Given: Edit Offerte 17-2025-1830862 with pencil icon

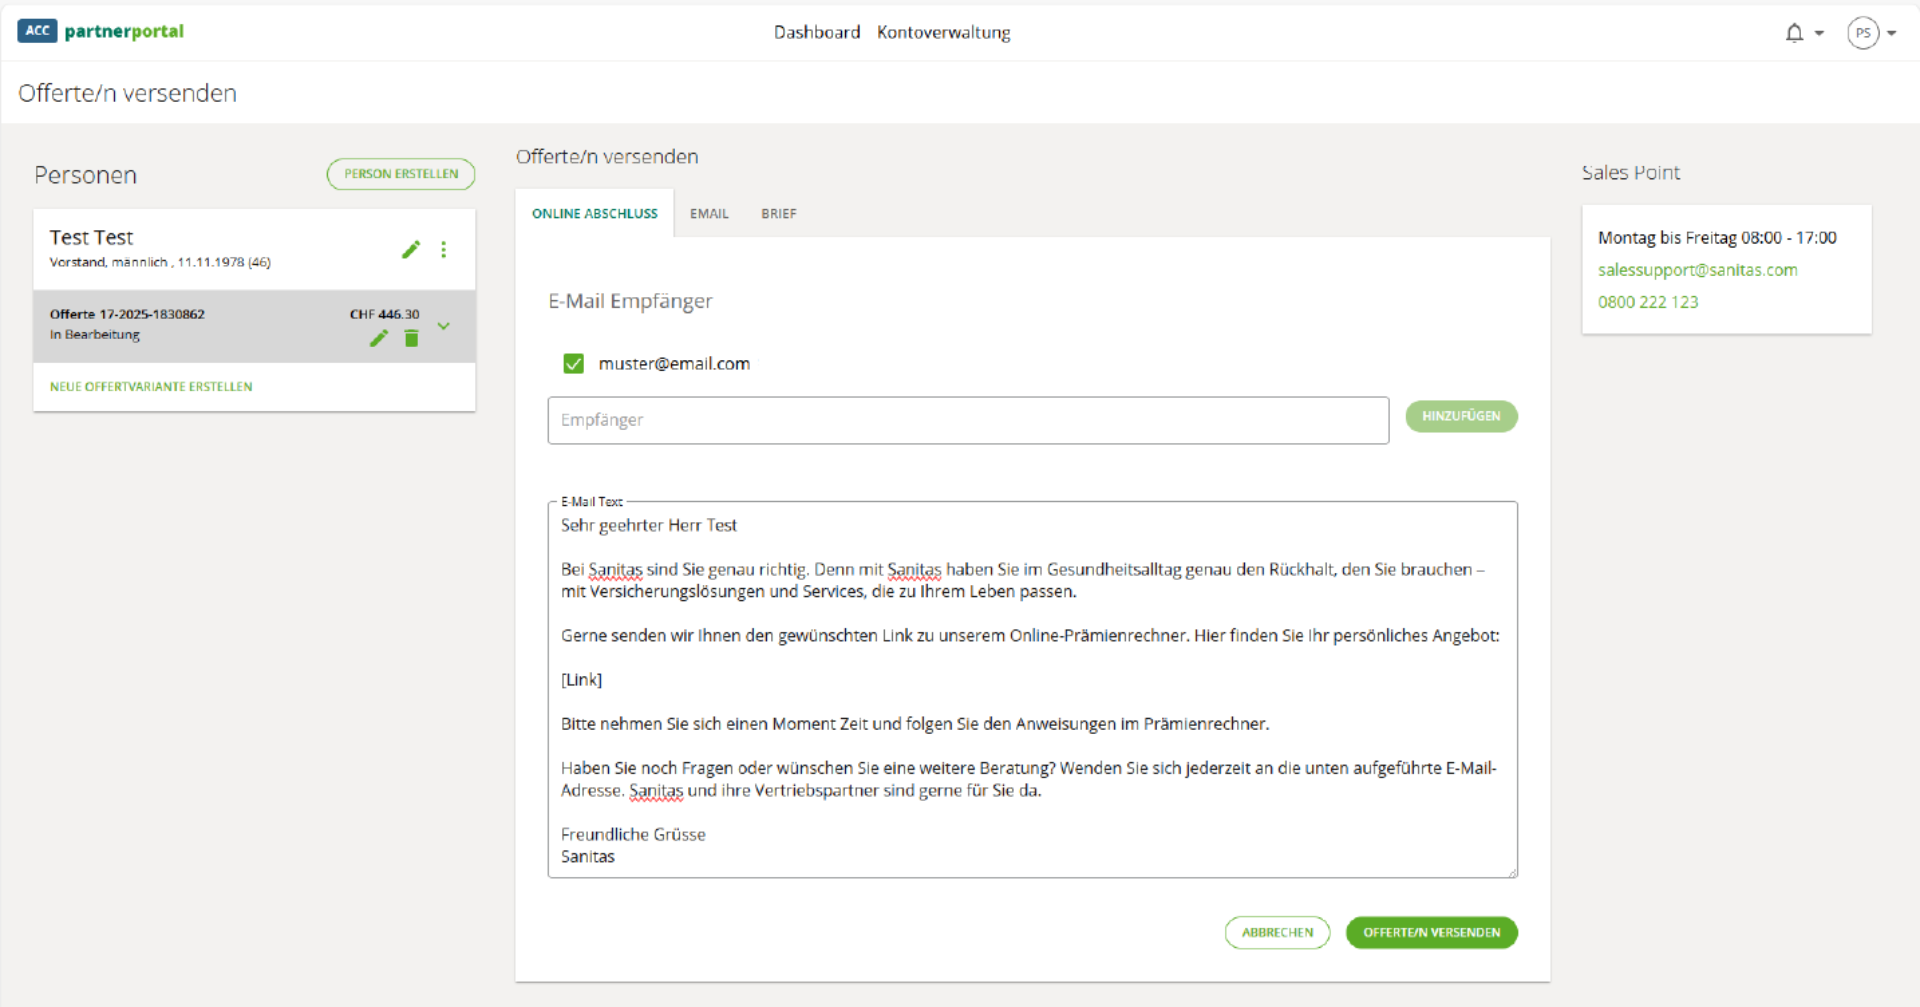Looking at the screenshot, I should [x=378, y=339].
